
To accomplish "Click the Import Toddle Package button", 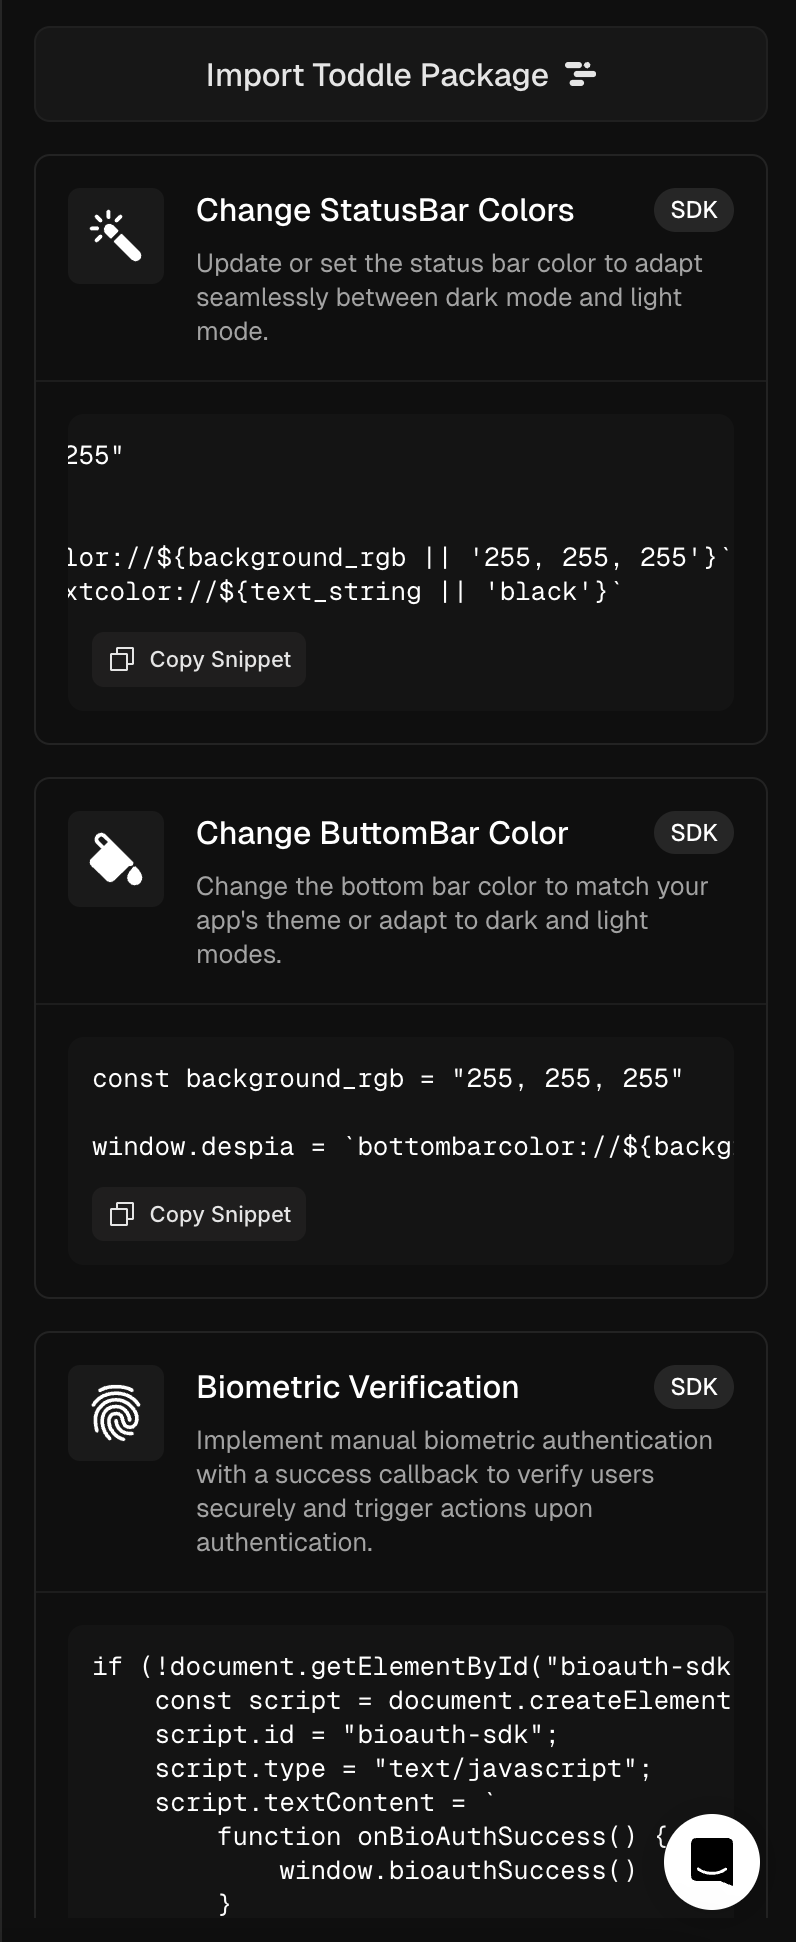I will point(400,75).
